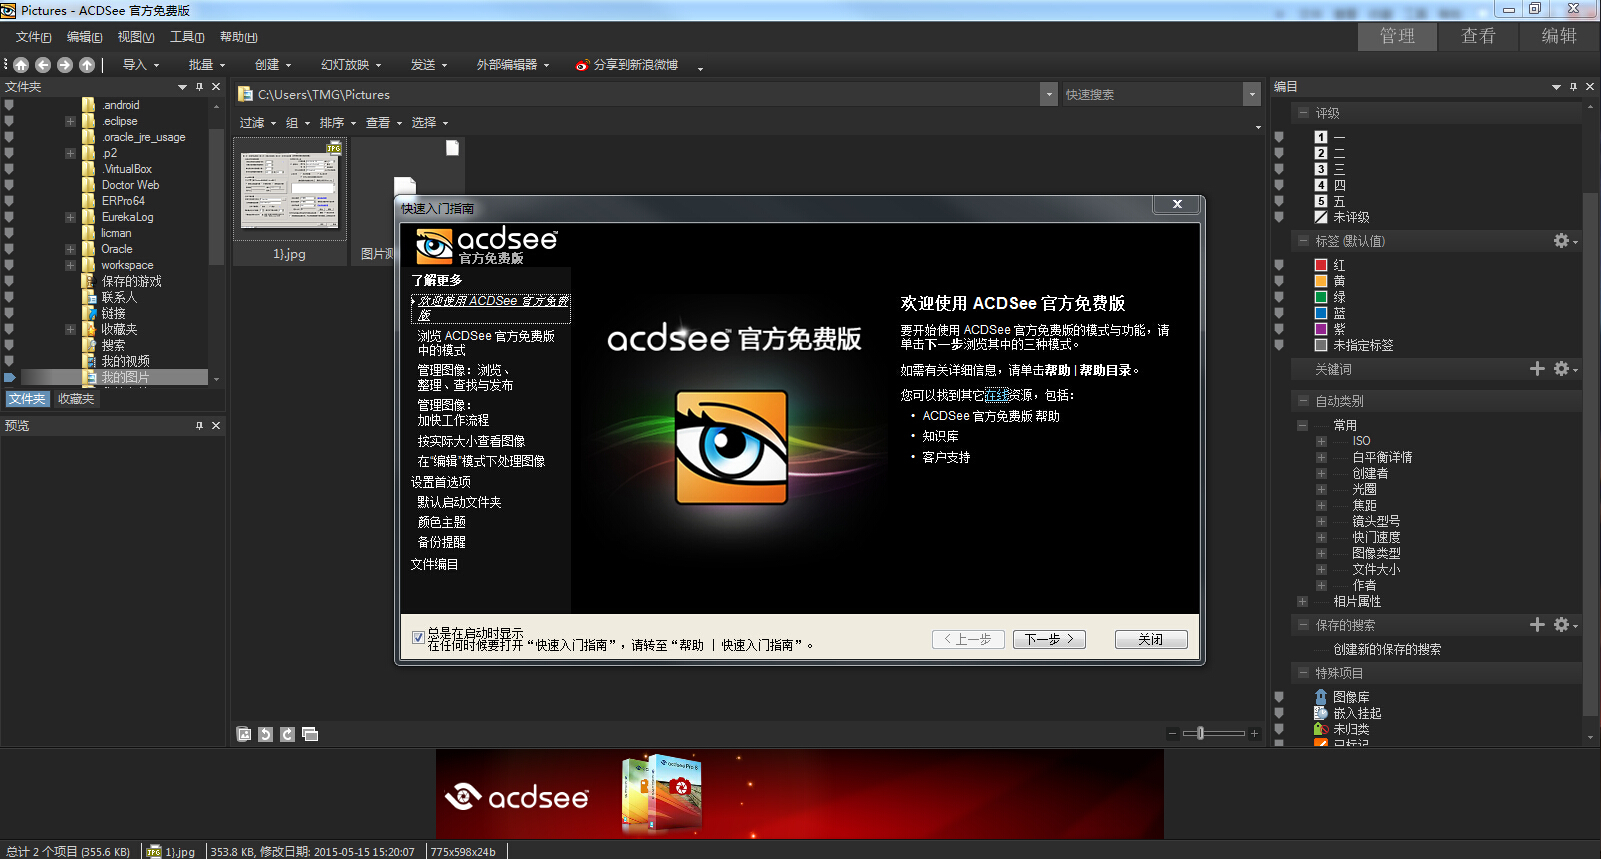
Task: Select the blue 蓝 label swatch
Action: tap(1321, 313)
